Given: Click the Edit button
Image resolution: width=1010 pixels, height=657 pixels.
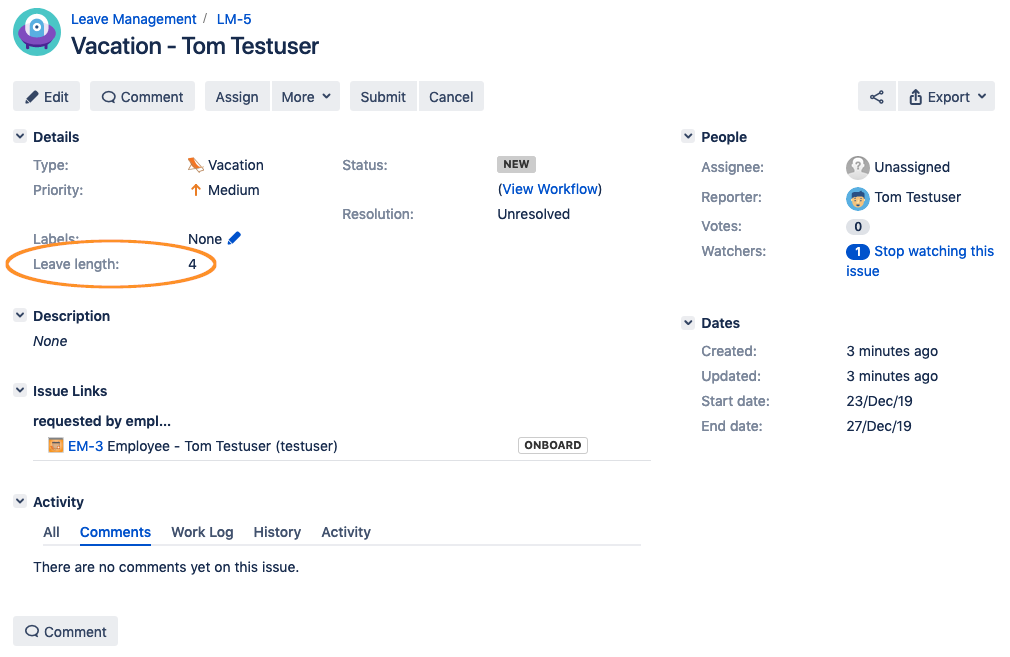Looking at the screenshot, I should coord(46,97).
